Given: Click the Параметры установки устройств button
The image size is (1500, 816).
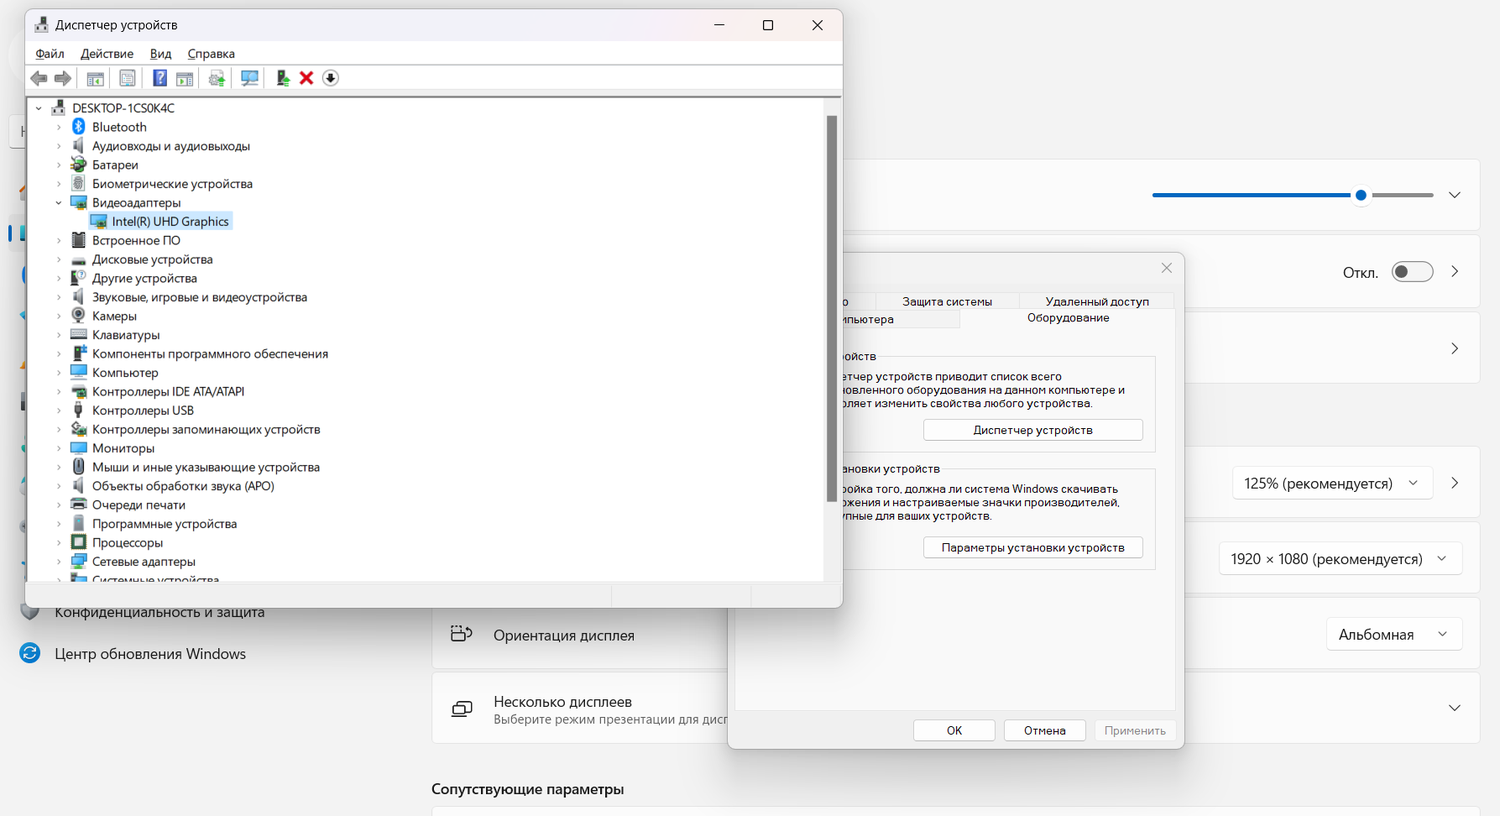Looking at the screenshot, I should click(x=1033, y=548).
